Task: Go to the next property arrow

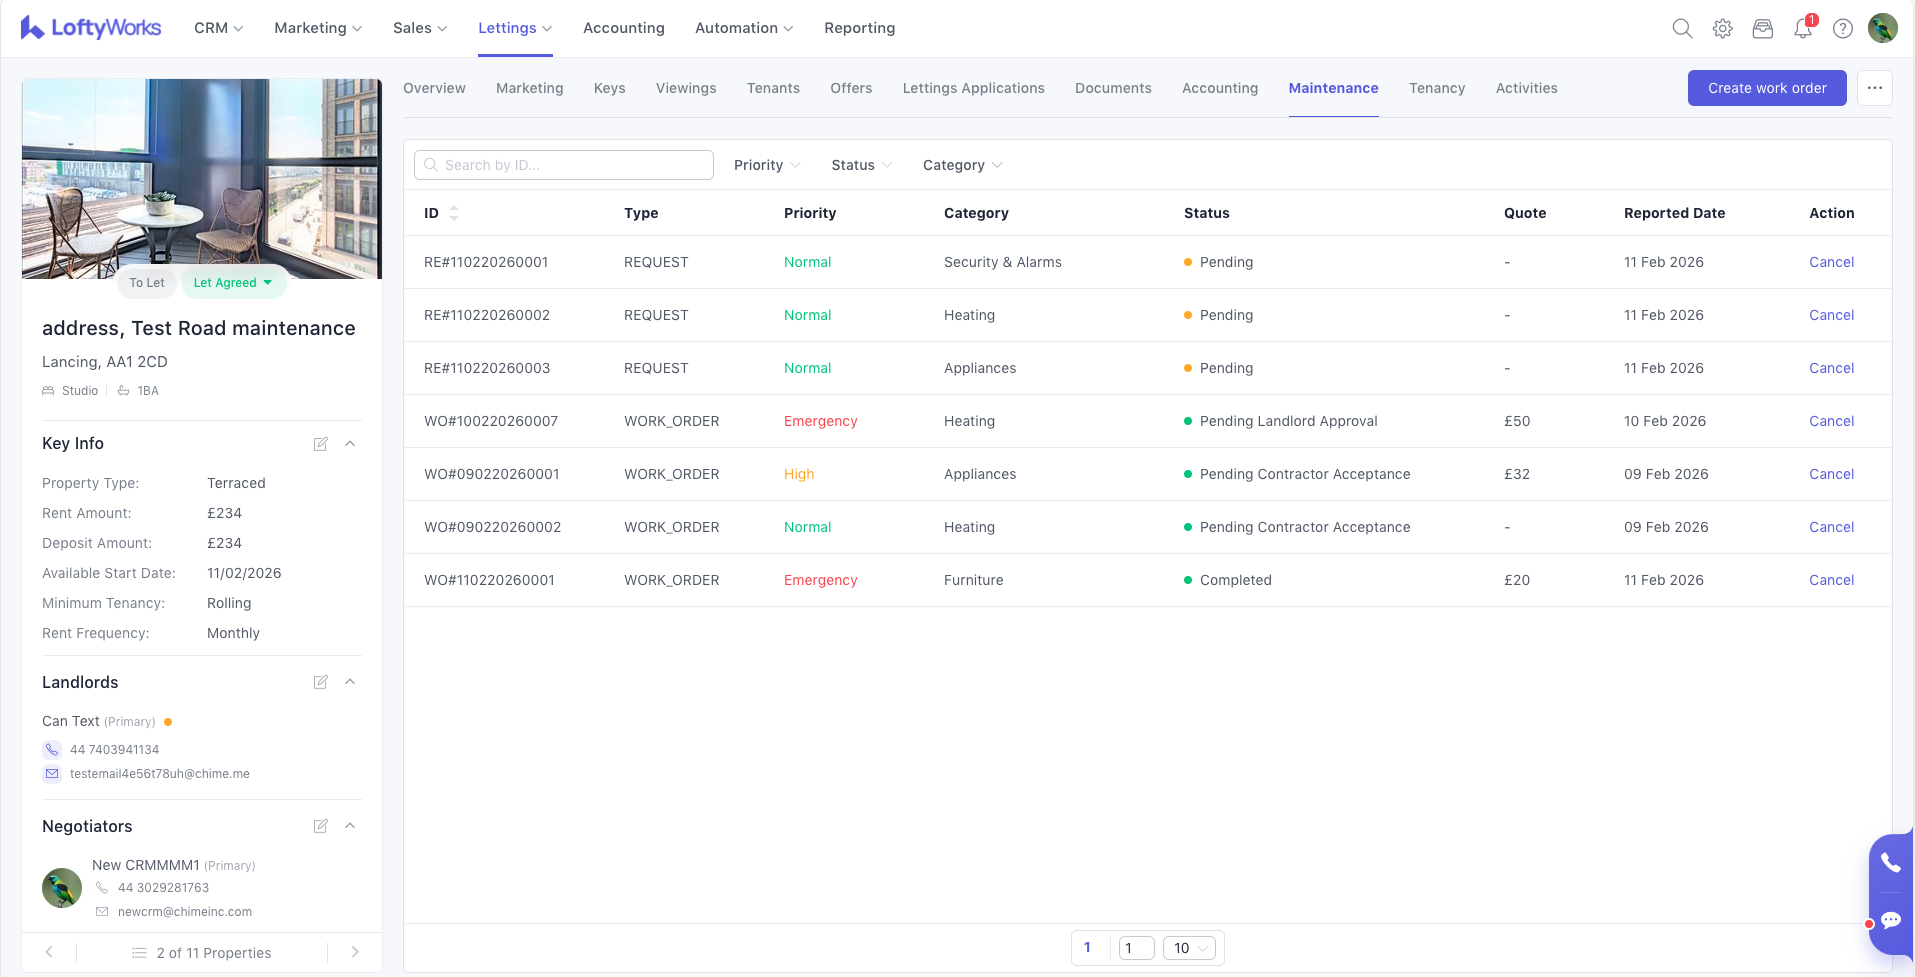Action: pos(355,952)
